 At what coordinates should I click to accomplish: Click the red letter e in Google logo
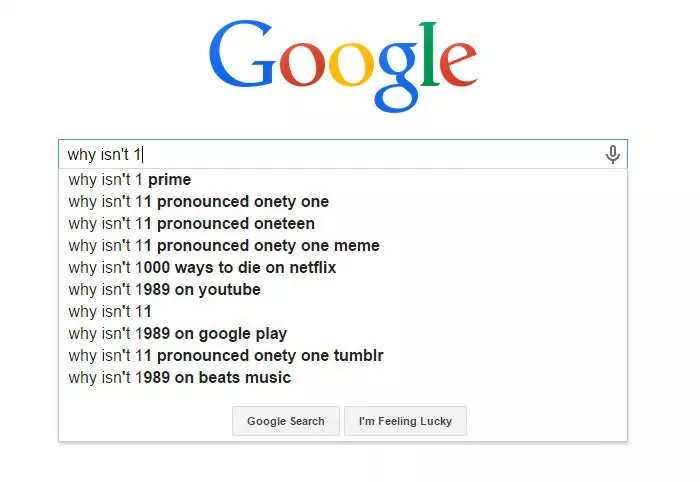459,64
